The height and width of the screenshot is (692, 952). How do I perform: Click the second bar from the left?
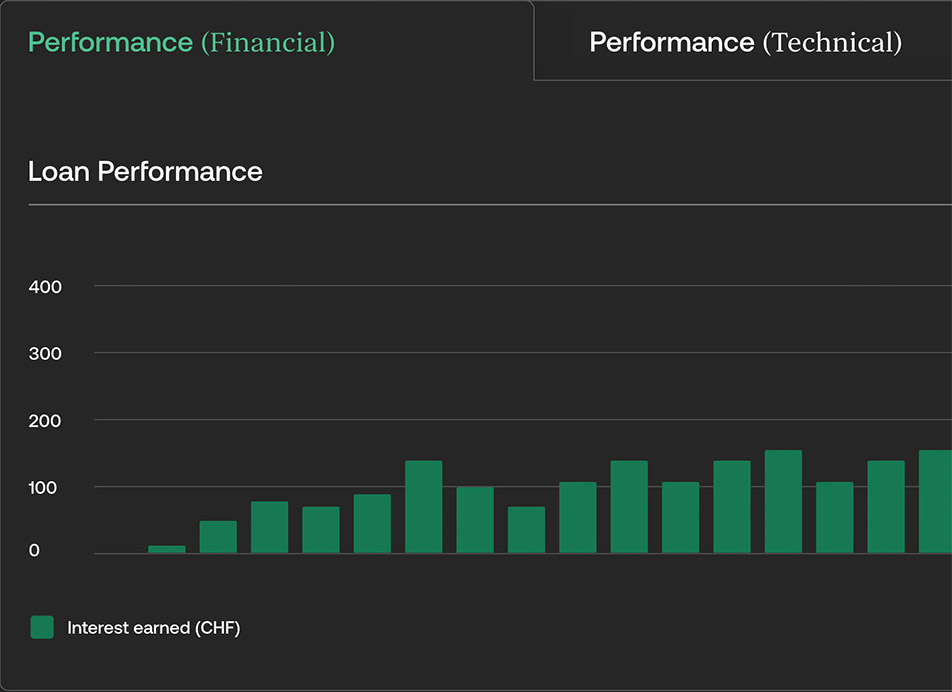[218, 537]
